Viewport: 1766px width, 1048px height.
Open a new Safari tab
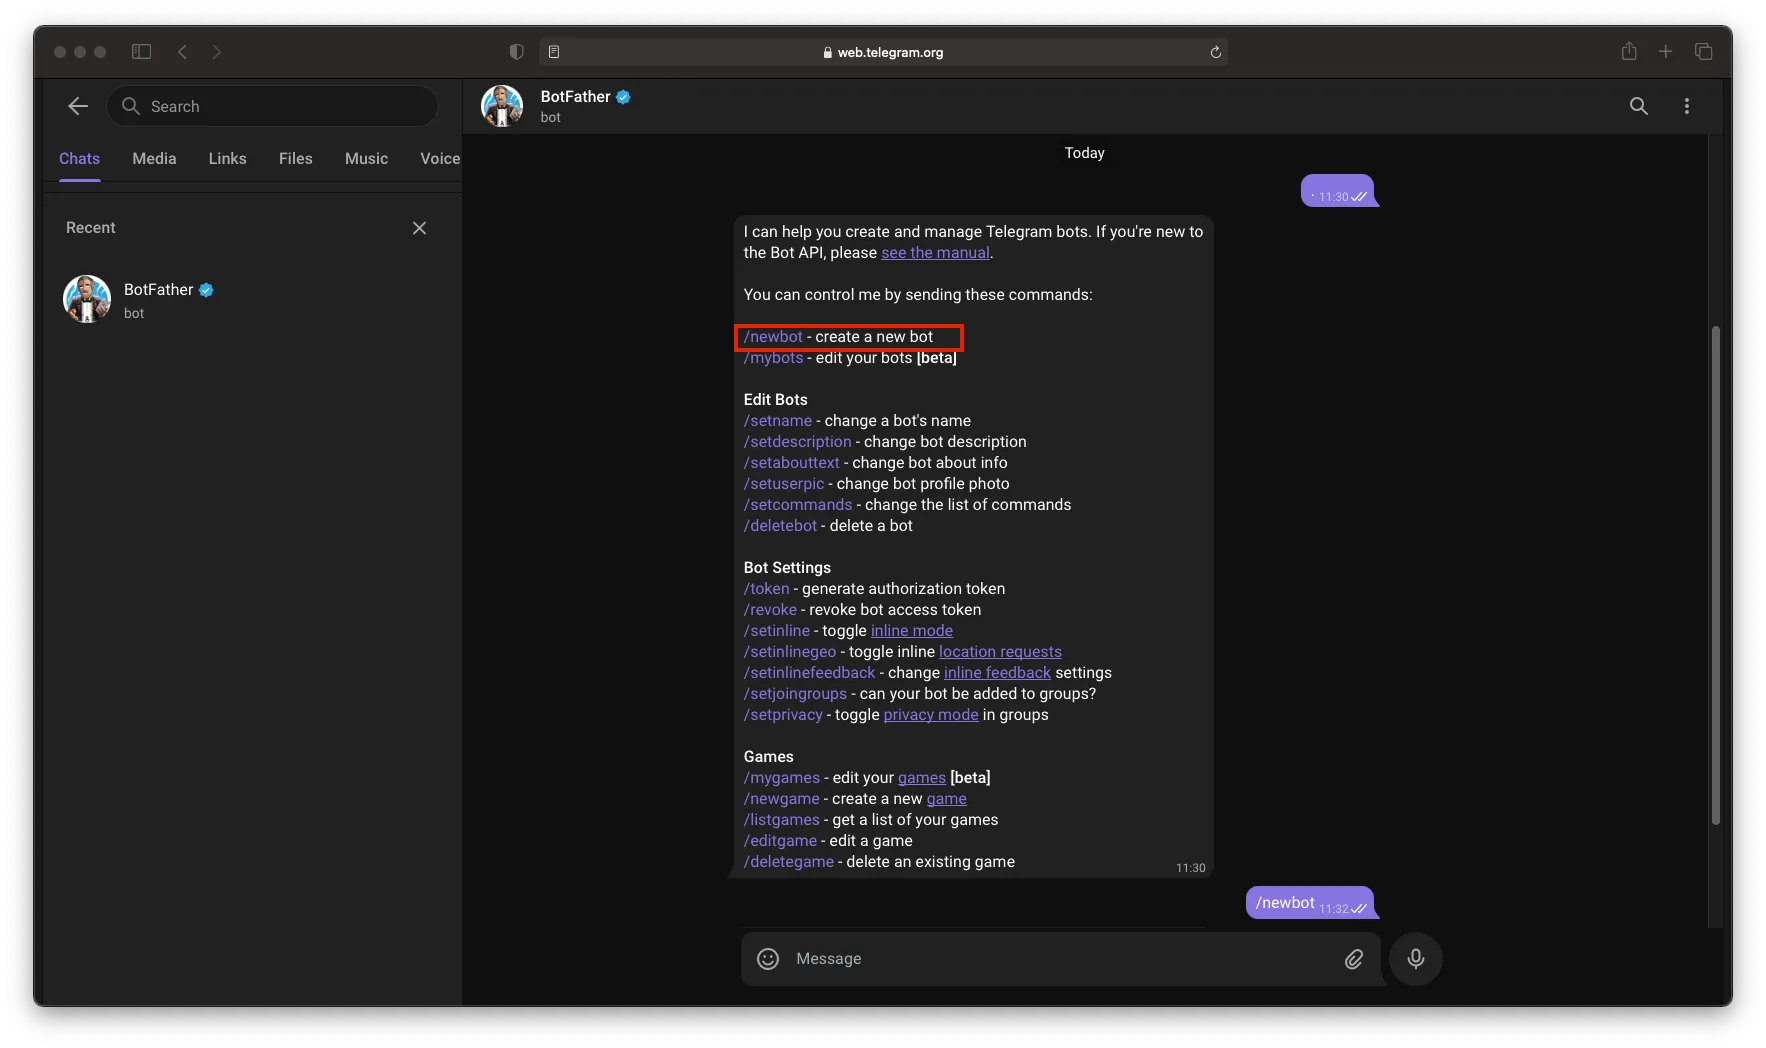[1665, 52]
